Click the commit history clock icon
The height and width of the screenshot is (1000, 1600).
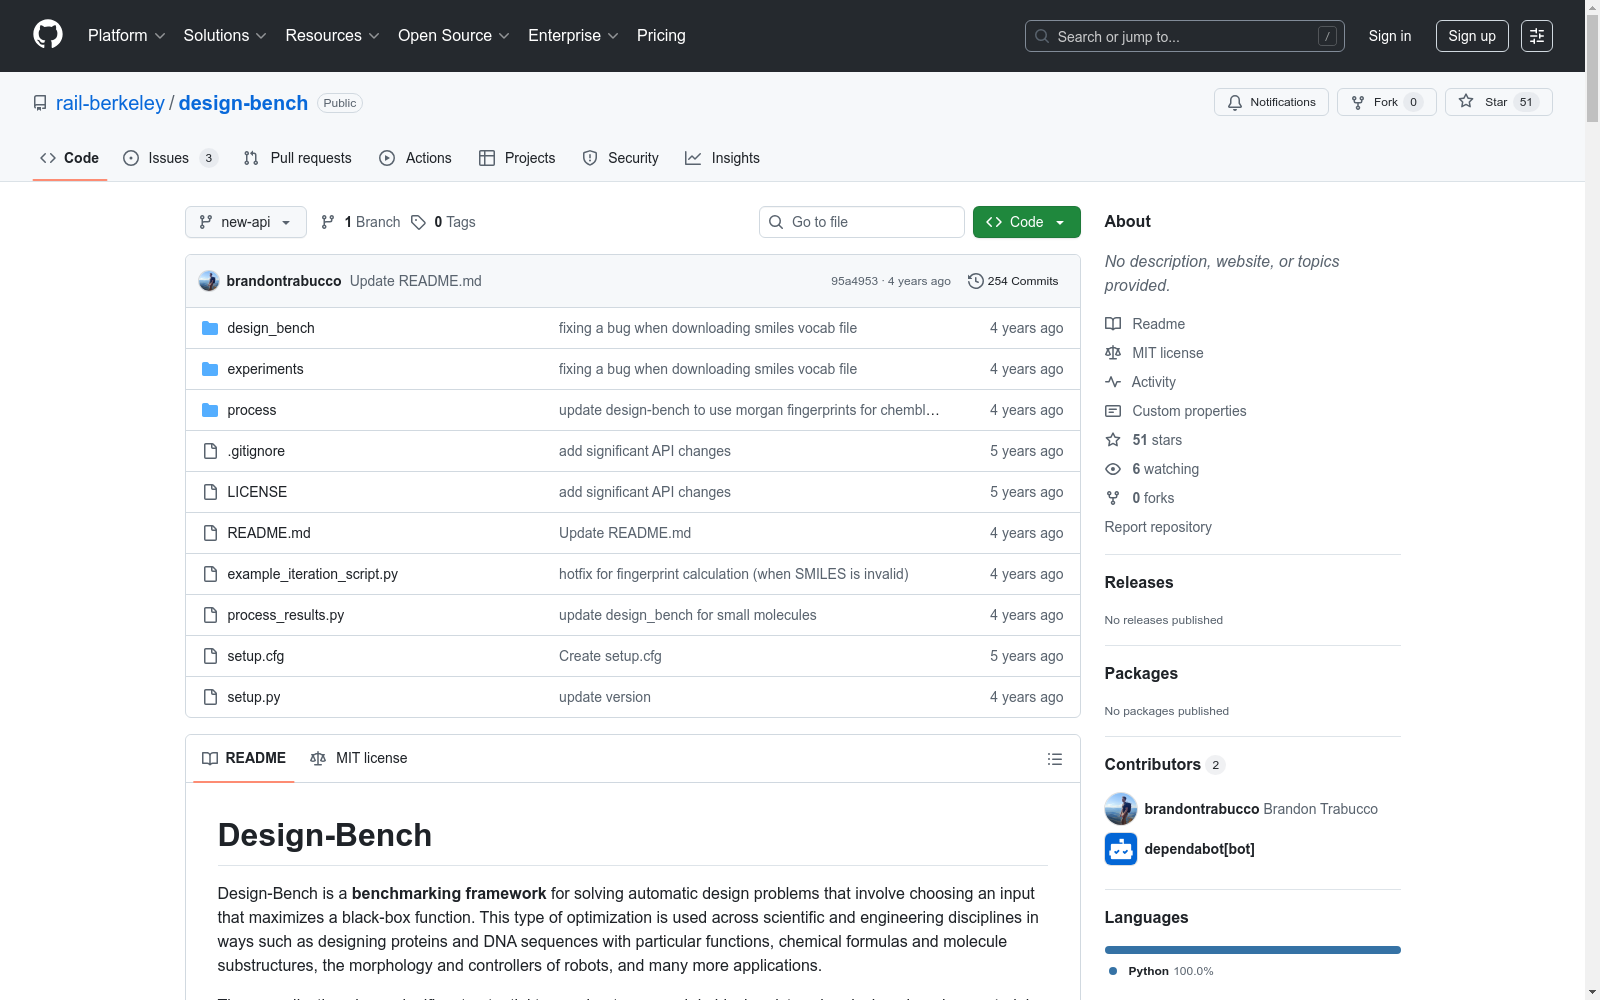[975, 281]
